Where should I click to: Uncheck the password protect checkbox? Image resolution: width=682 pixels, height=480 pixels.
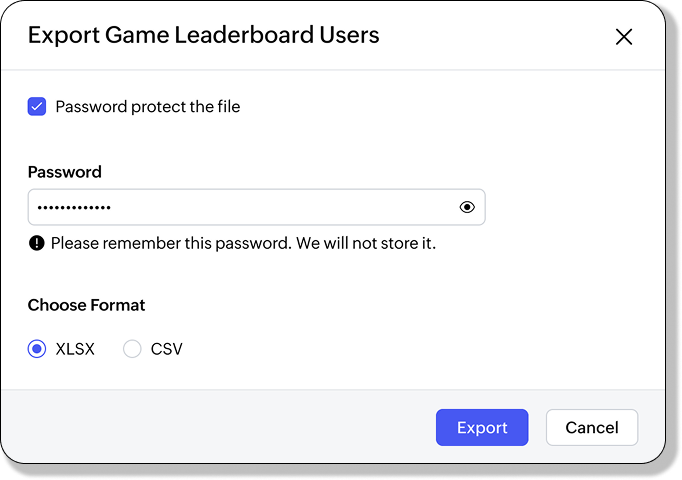point(37,106)
